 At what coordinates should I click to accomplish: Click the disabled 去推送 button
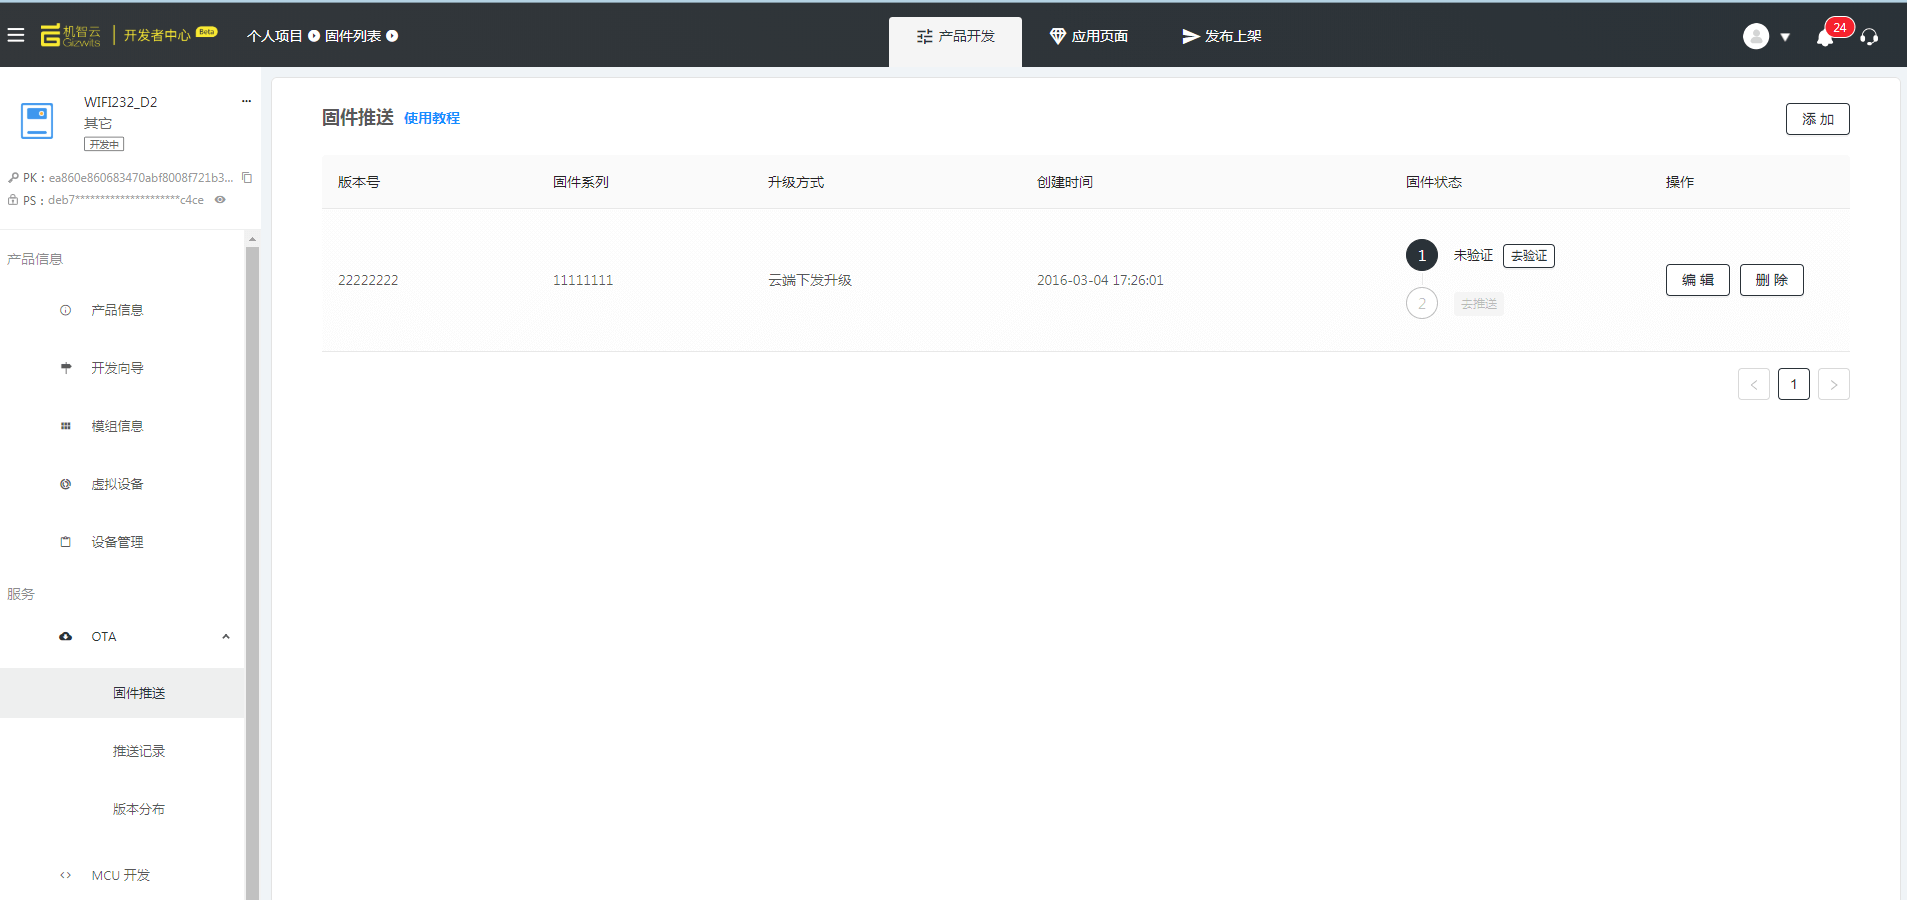pos(1479,304)
